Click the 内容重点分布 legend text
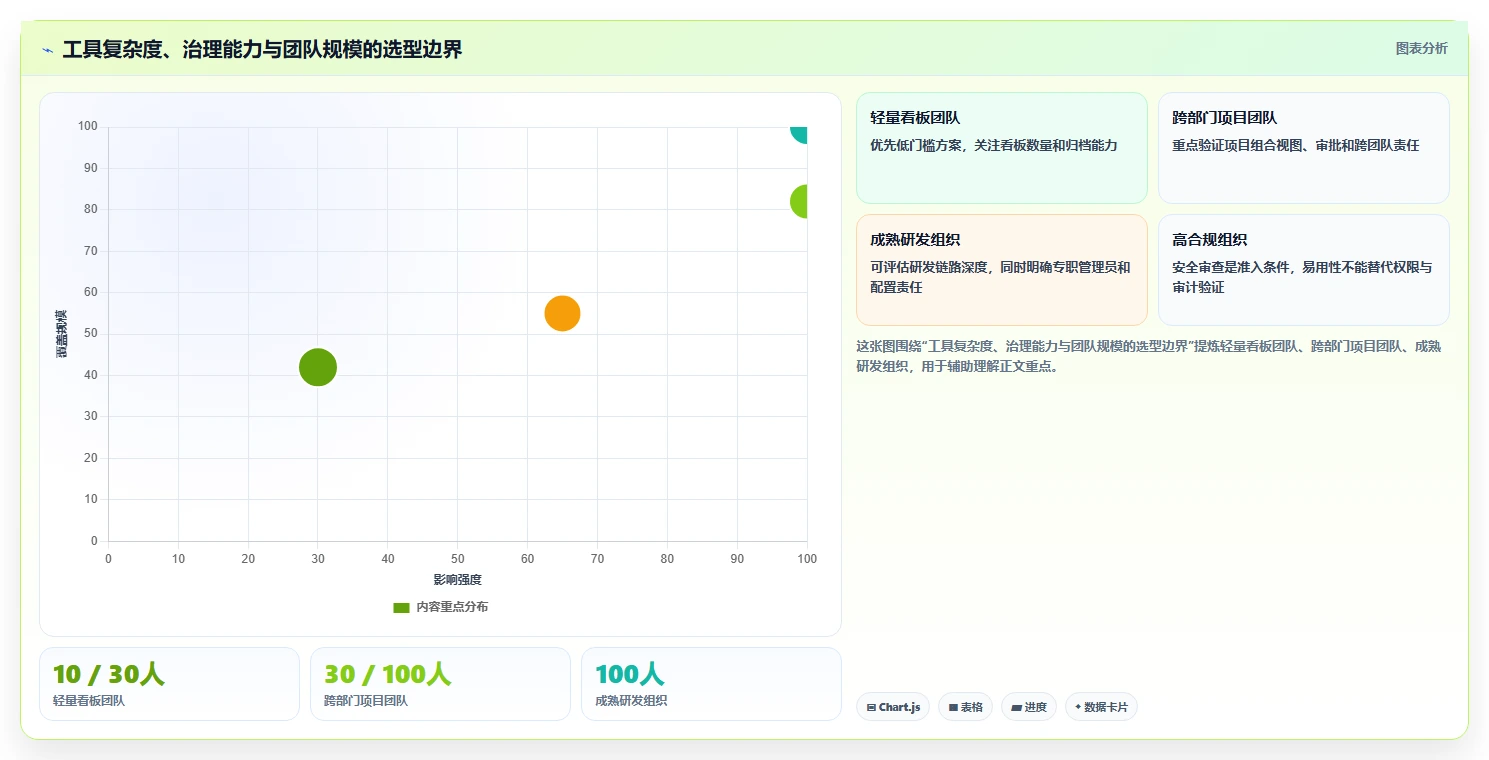 [452, 607]
